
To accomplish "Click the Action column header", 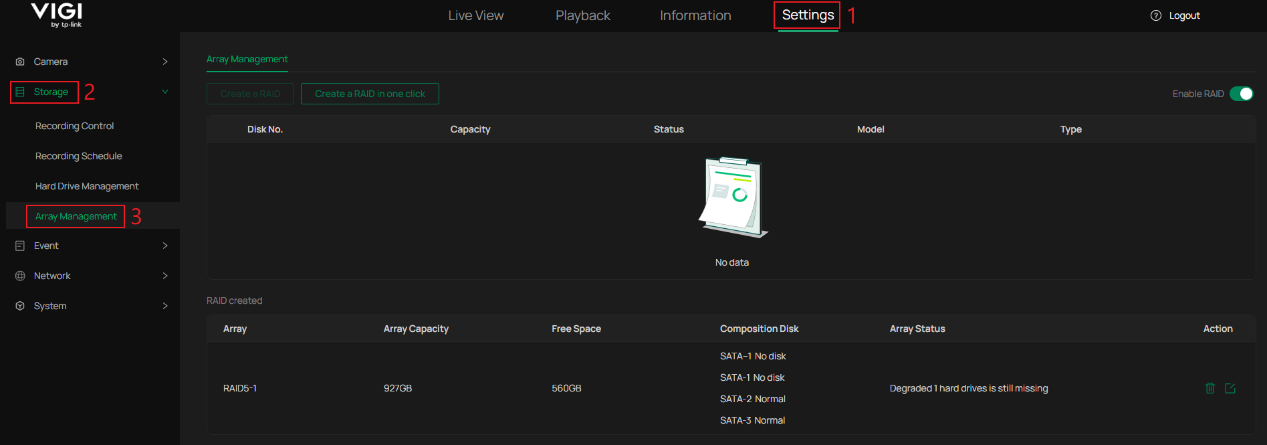I will click(x=1218, y=329).
